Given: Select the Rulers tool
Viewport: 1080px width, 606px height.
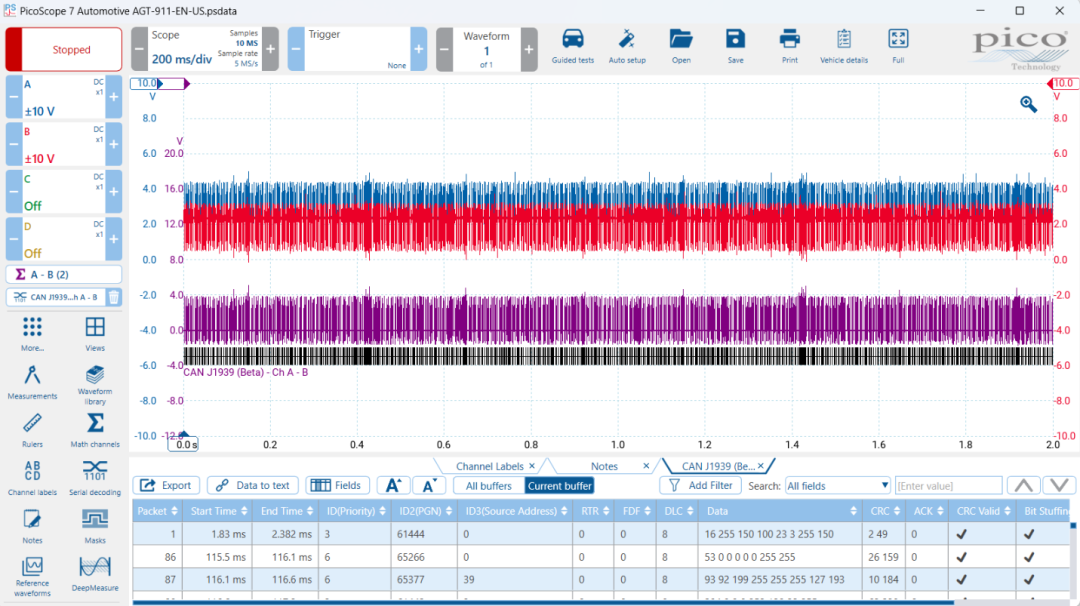Looking at the screenshot, I should pos(32,430).
